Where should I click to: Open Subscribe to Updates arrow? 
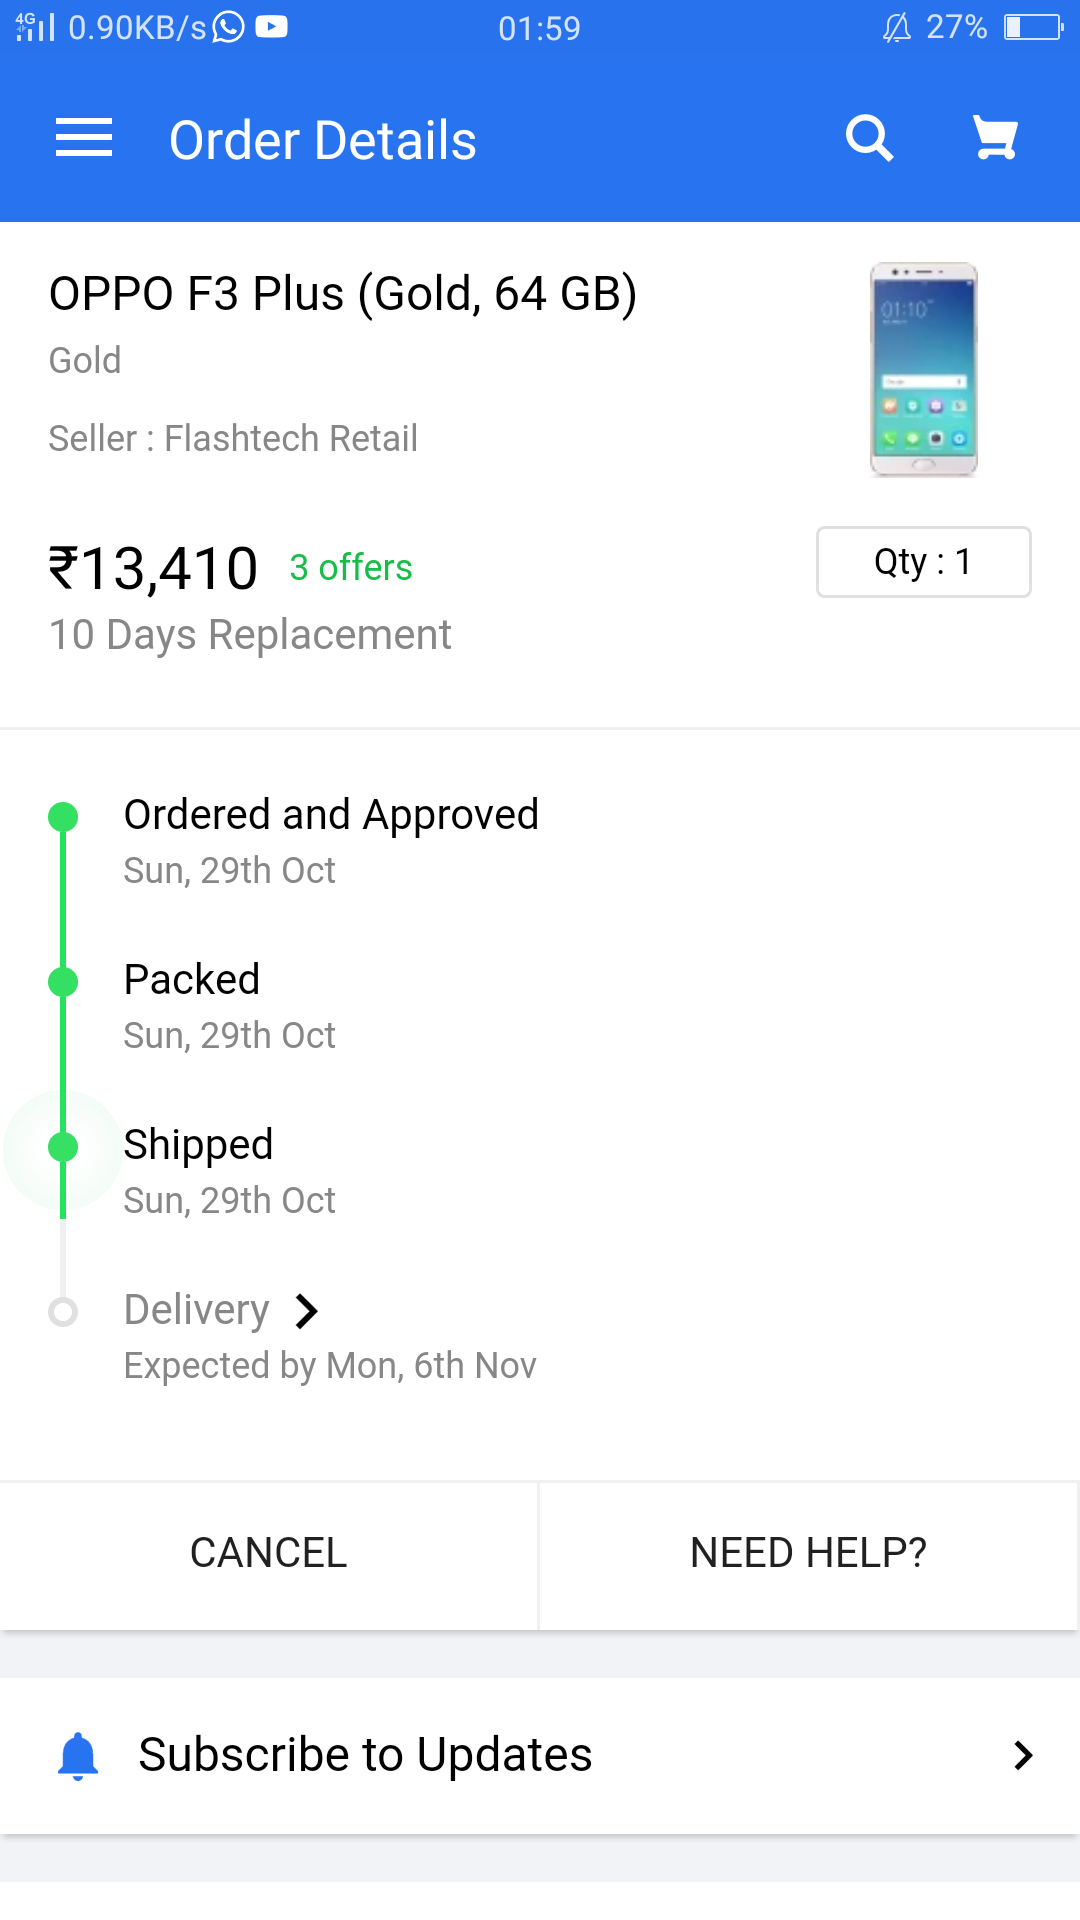[1022, 1755]
